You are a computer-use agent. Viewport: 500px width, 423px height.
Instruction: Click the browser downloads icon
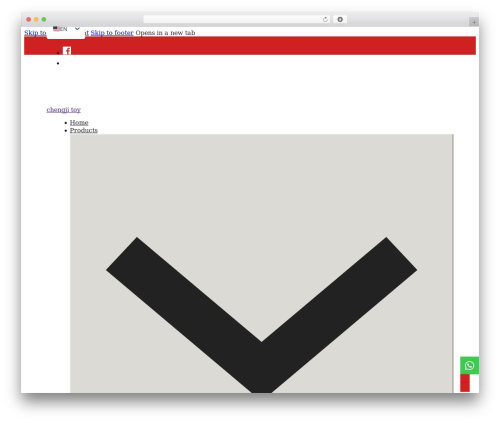(340, 20)
